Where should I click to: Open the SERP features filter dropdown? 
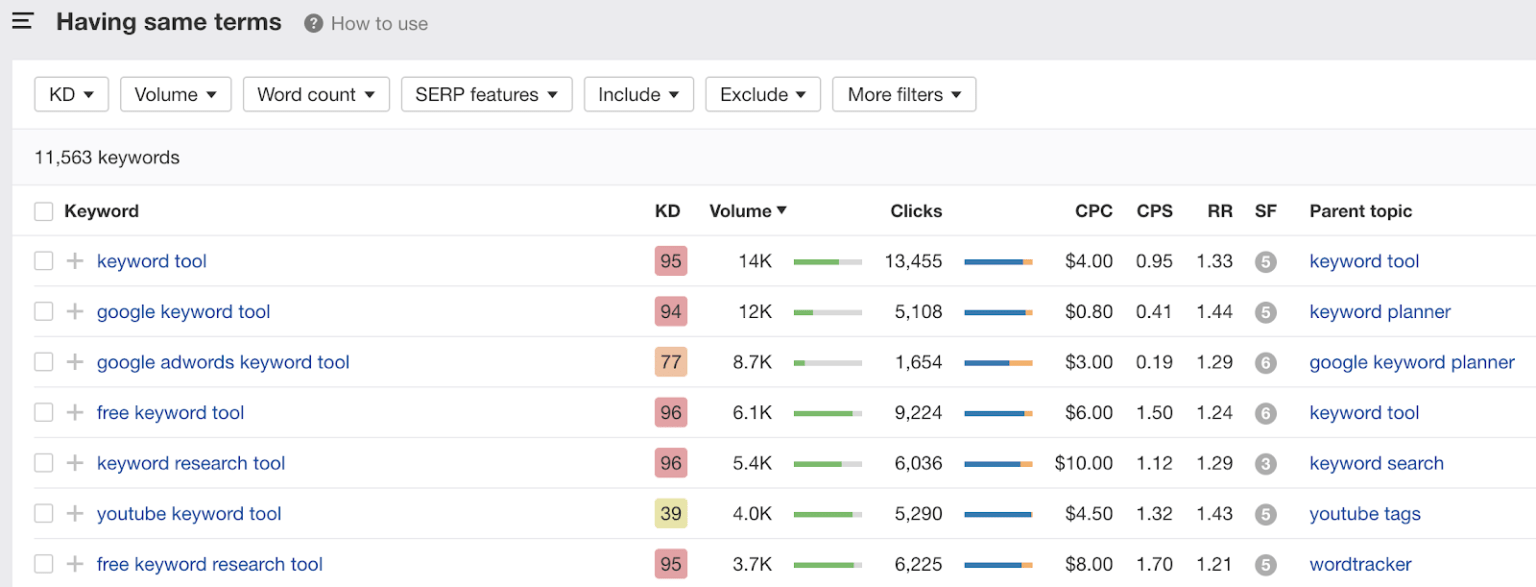pyautogui.click(x=487, y=94)
